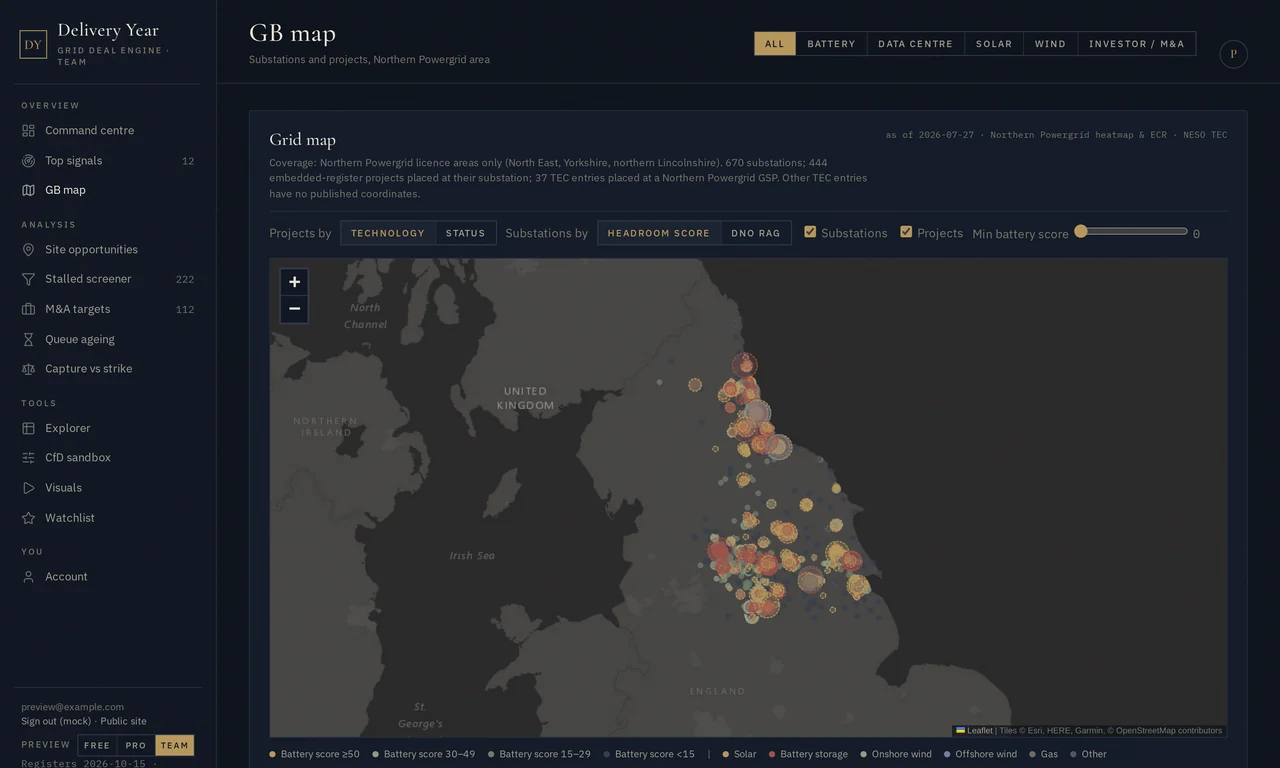
Task: Zoom out on the map
Action: click(x=294, y=309)
